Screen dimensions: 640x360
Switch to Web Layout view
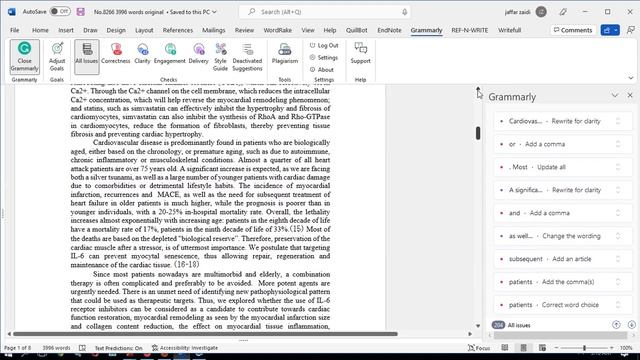542,348
